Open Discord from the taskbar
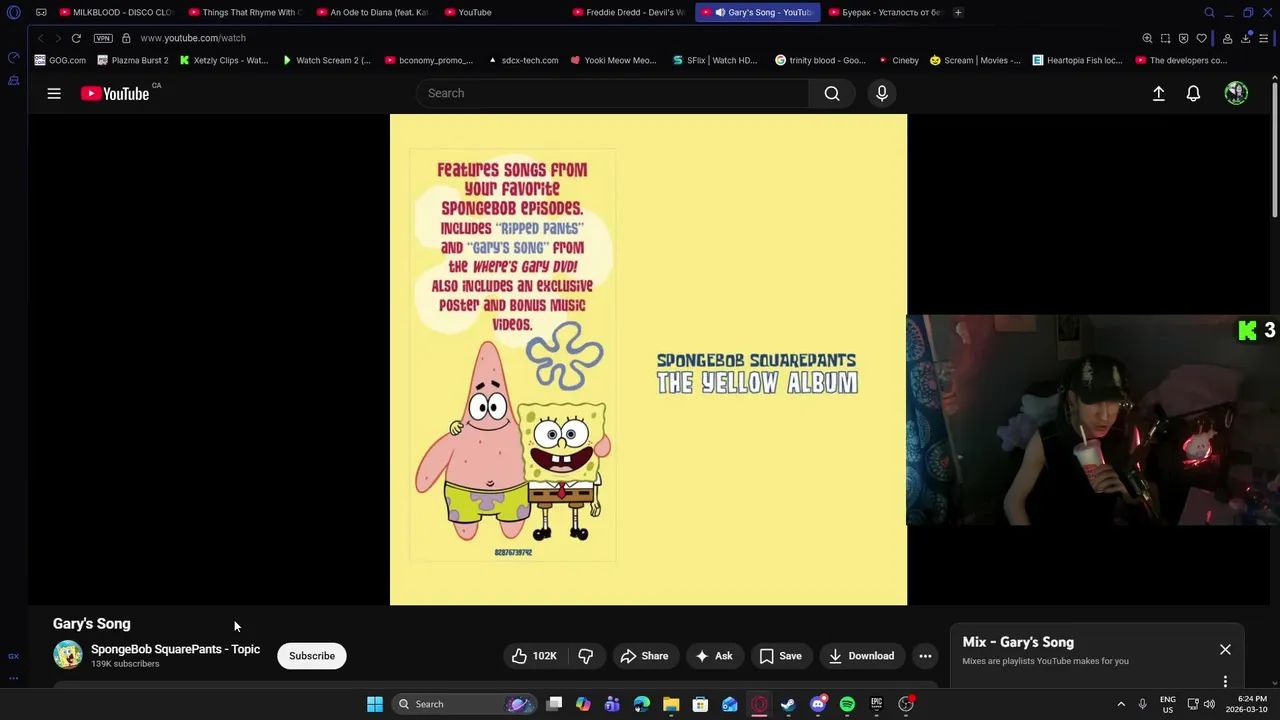Image resolution: width=1280 pixels, height=720 pixels. 818,704
